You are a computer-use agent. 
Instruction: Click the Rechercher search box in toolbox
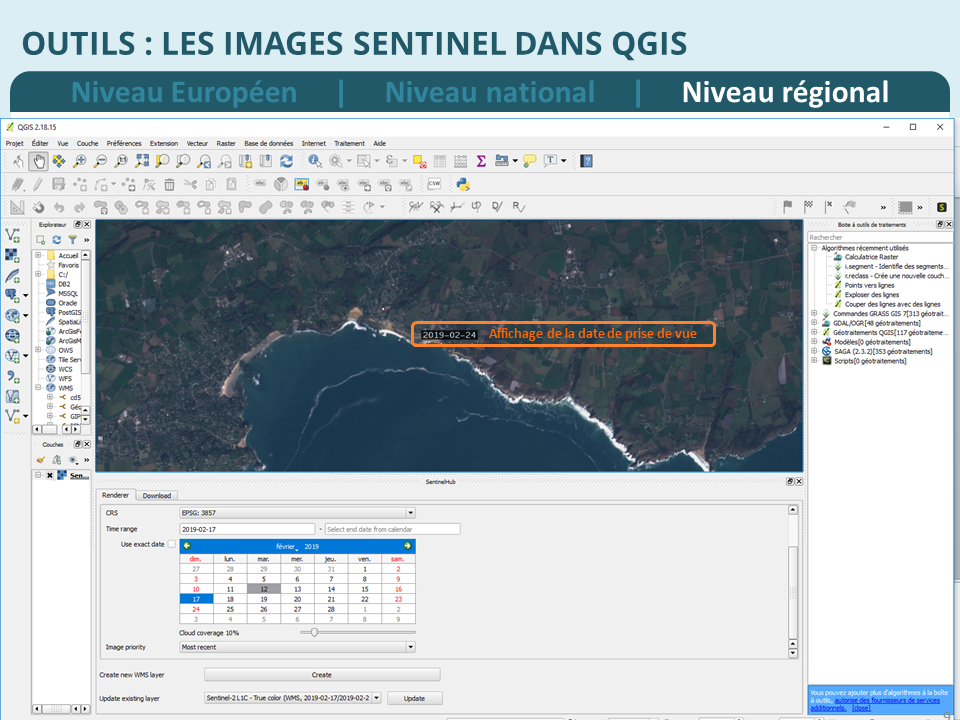pos(880,237)
